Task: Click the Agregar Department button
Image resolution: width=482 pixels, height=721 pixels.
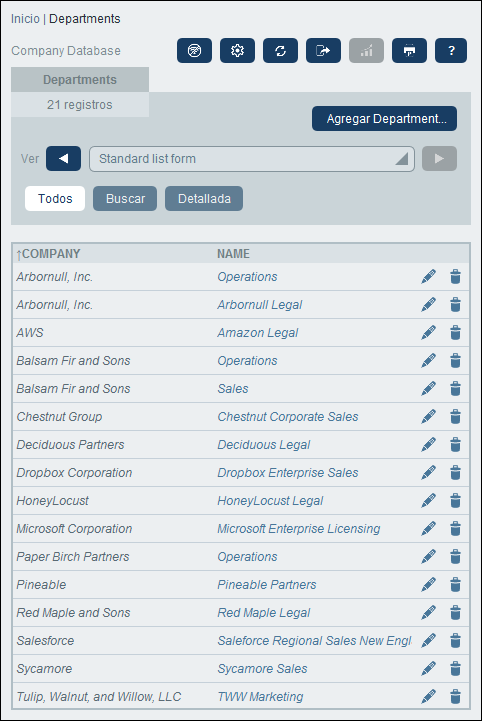Action: [x=384, y=119]
